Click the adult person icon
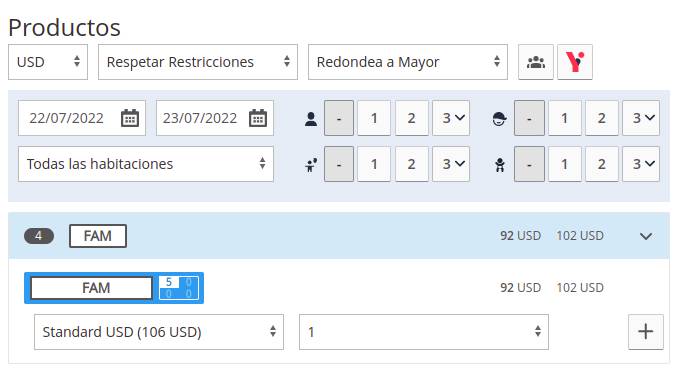676x369 pixels. [x=310, y=119]
